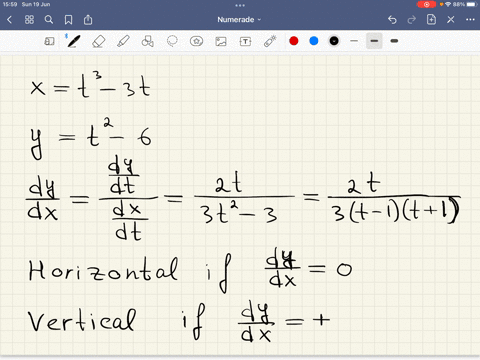Open the share and export menu
The image size is (480, 360).
tap(88, 20)
